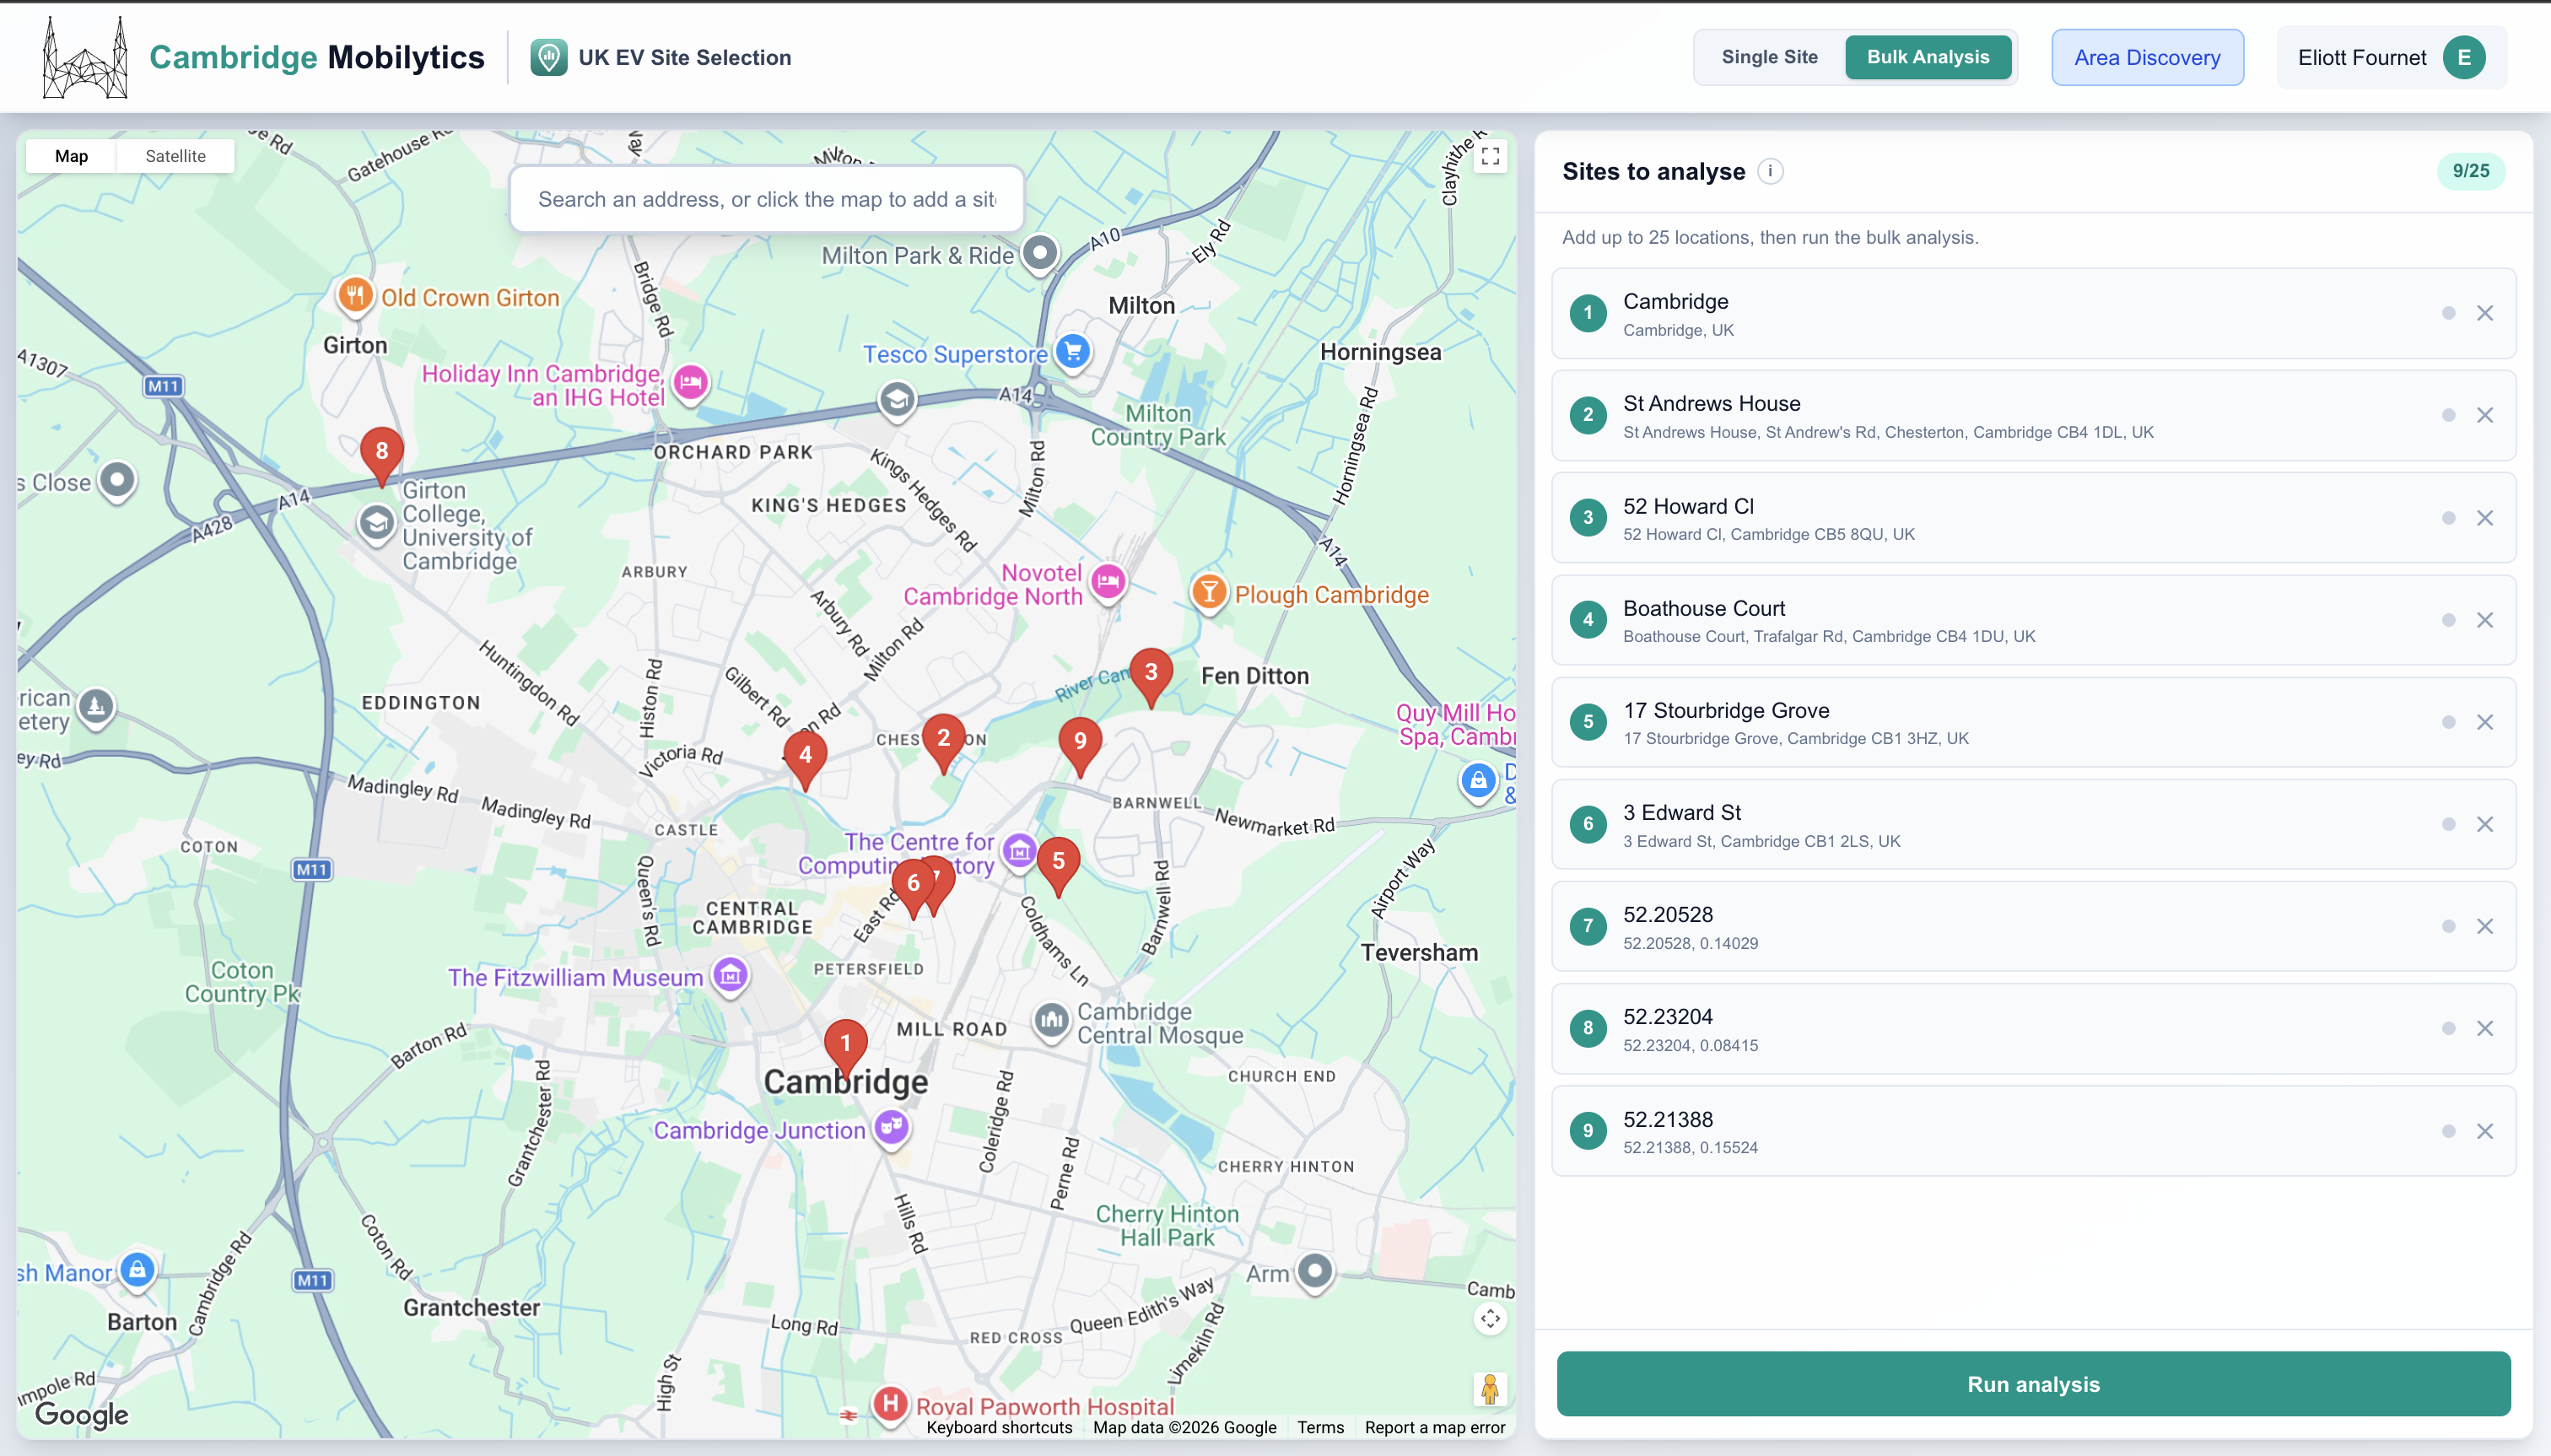Click the map recenter location icon
This screenshot has height=1456, width=2551.
coord(1490,1319)
